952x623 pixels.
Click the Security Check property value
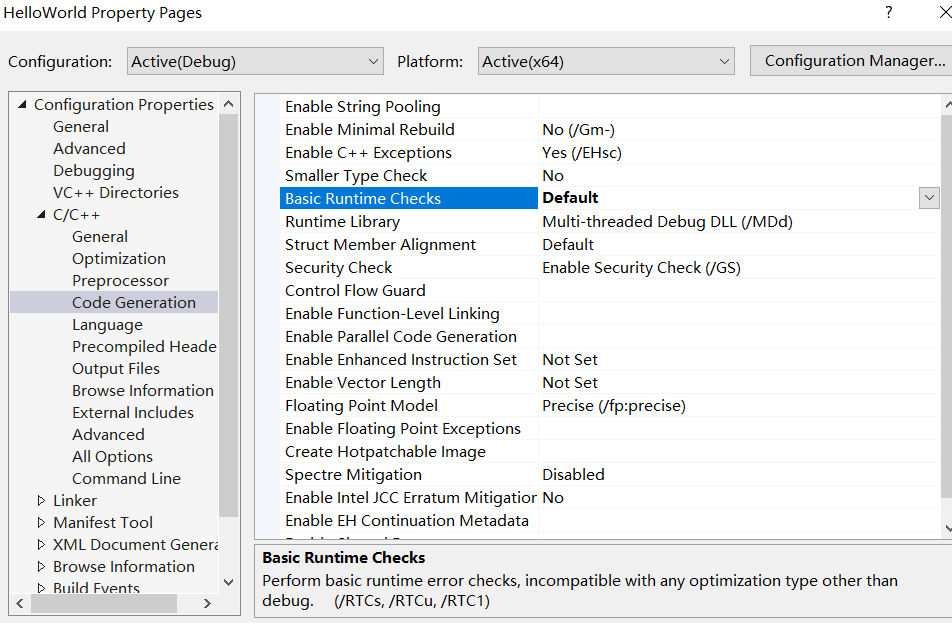point(640,268)
